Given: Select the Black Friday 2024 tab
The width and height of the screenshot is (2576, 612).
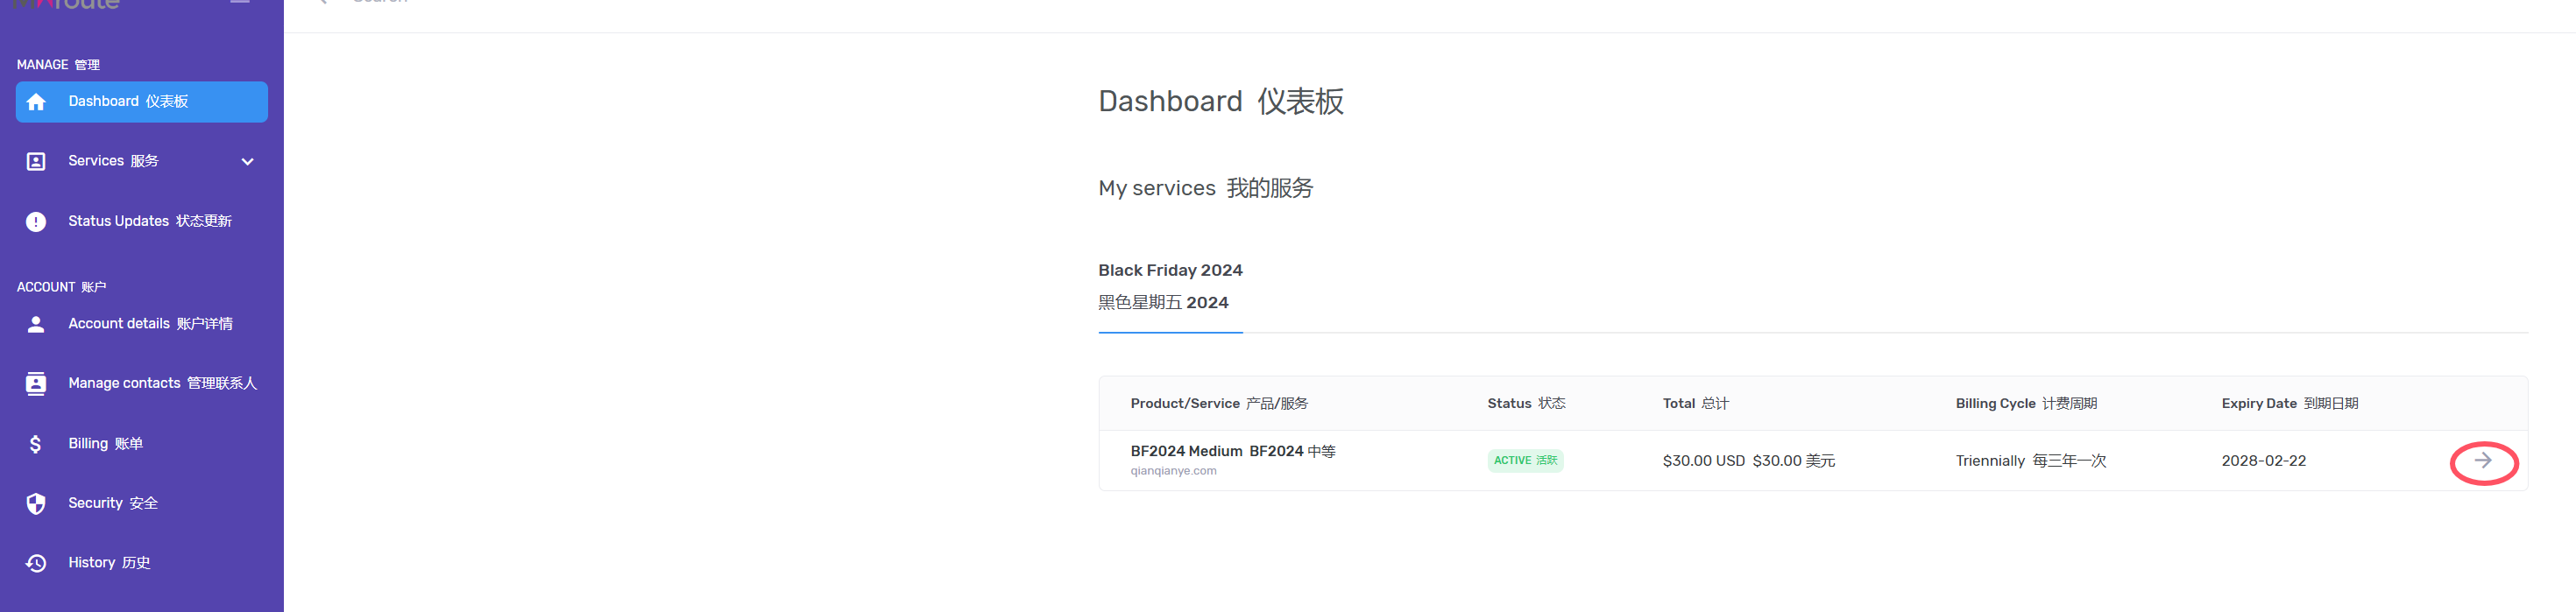Looking at the screenshot, I should 1170,286.
